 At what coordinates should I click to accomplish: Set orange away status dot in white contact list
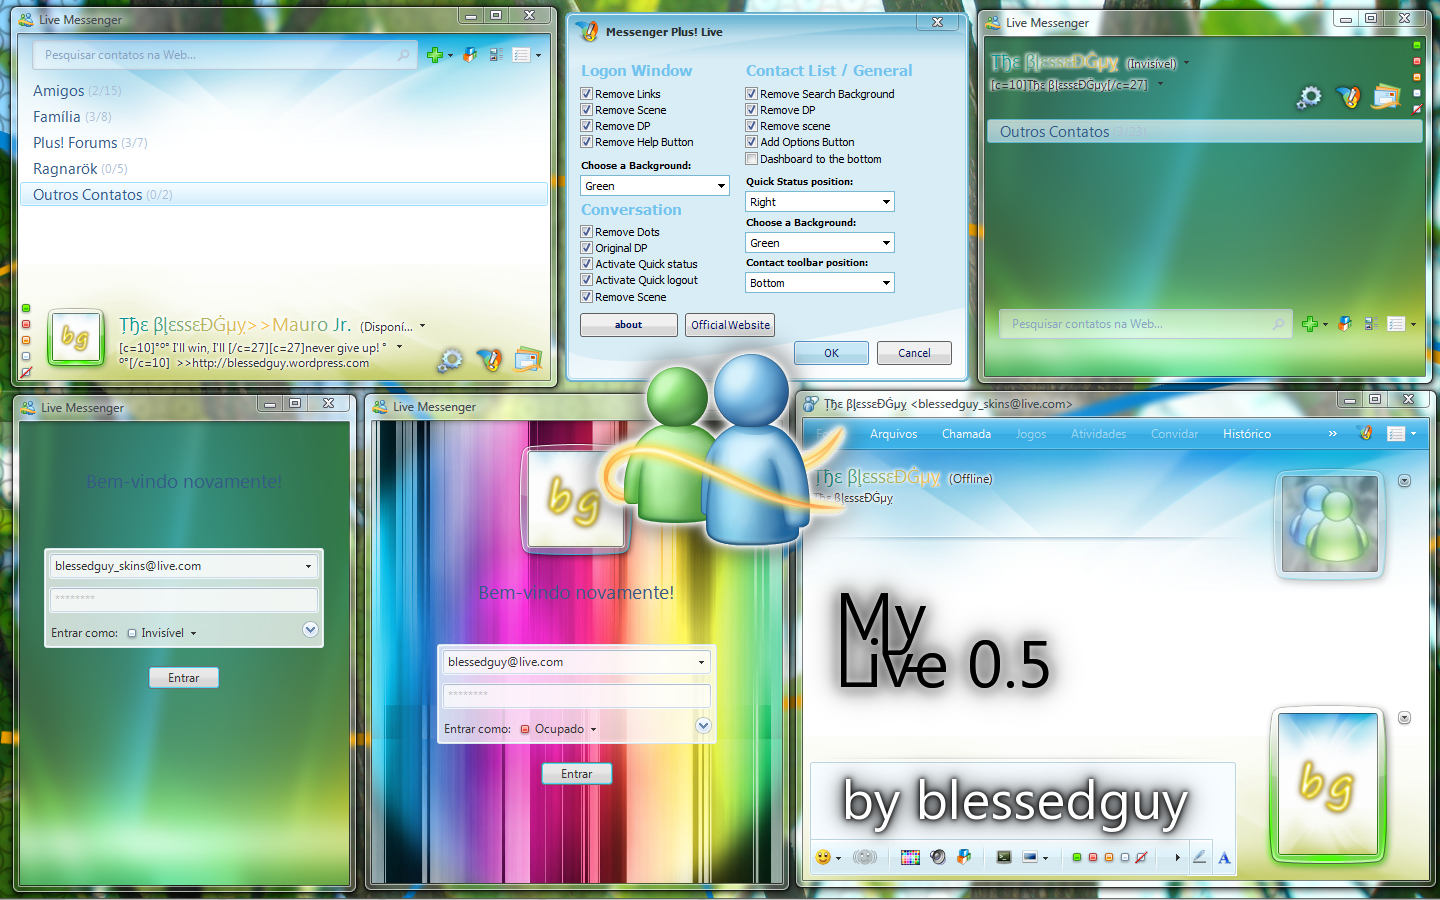[26, 340]
